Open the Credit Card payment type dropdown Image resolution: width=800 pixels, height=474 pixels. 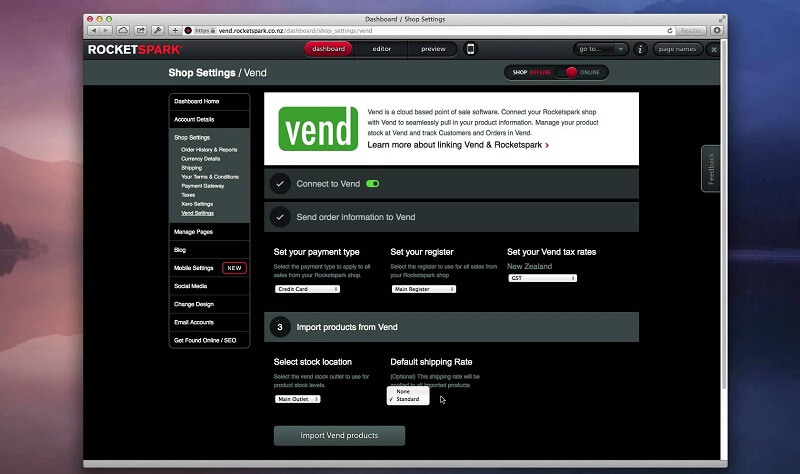(x=307, y=289)
